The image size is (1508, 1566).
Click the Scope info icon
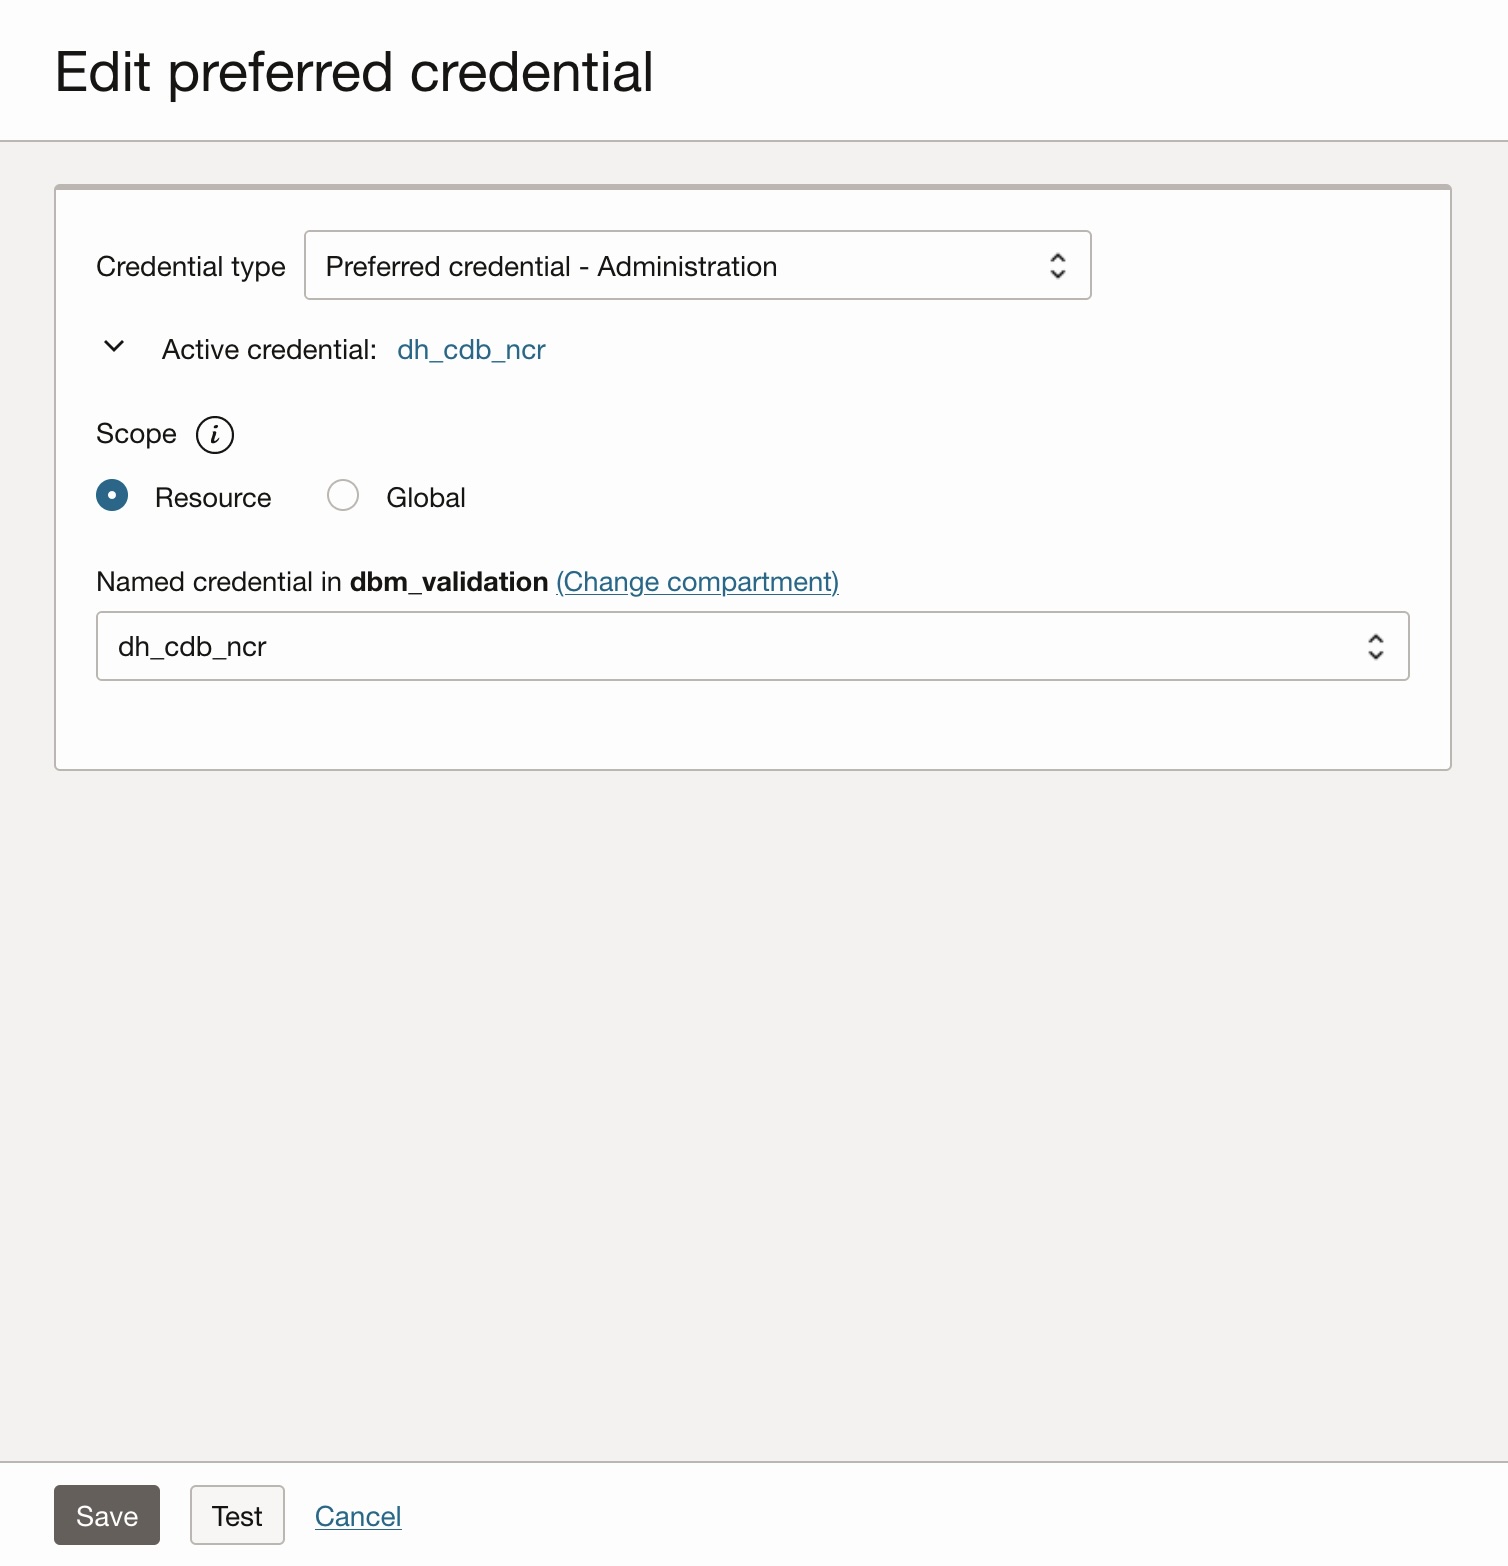215,435
